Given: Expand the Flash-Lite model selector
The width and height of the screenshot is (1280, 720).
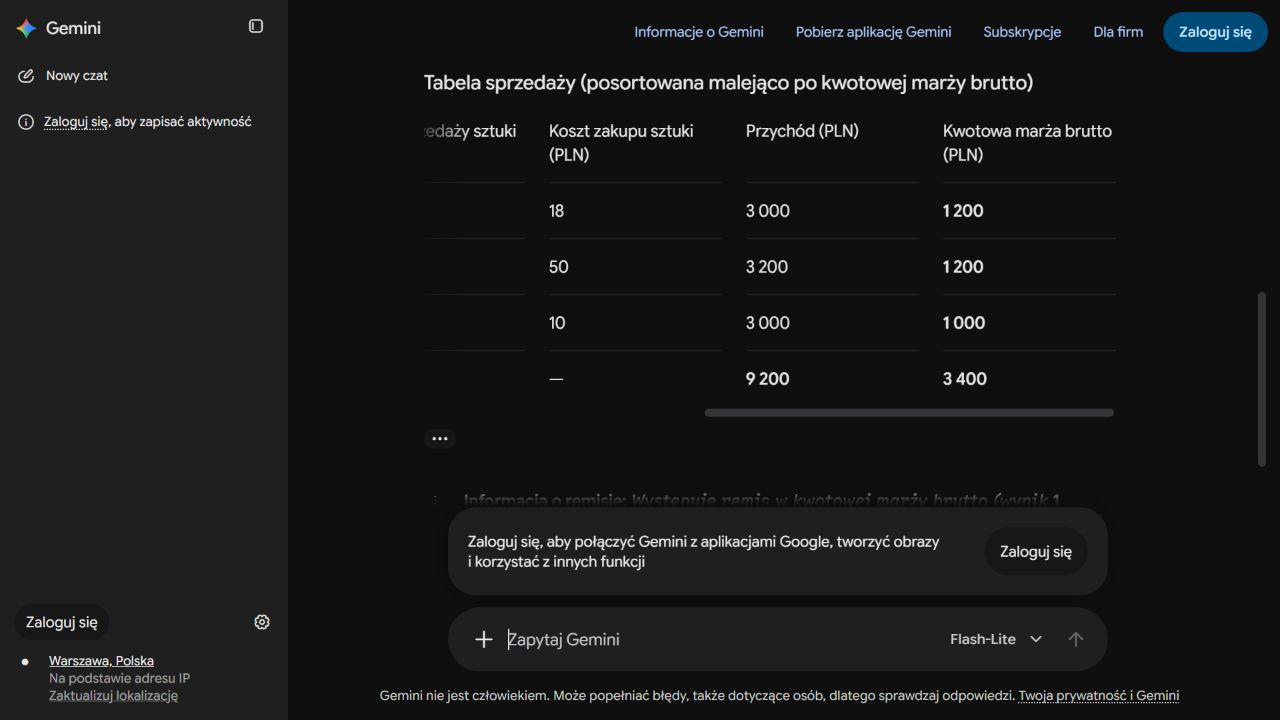Looking at the screenshot, I should point(996,639).
